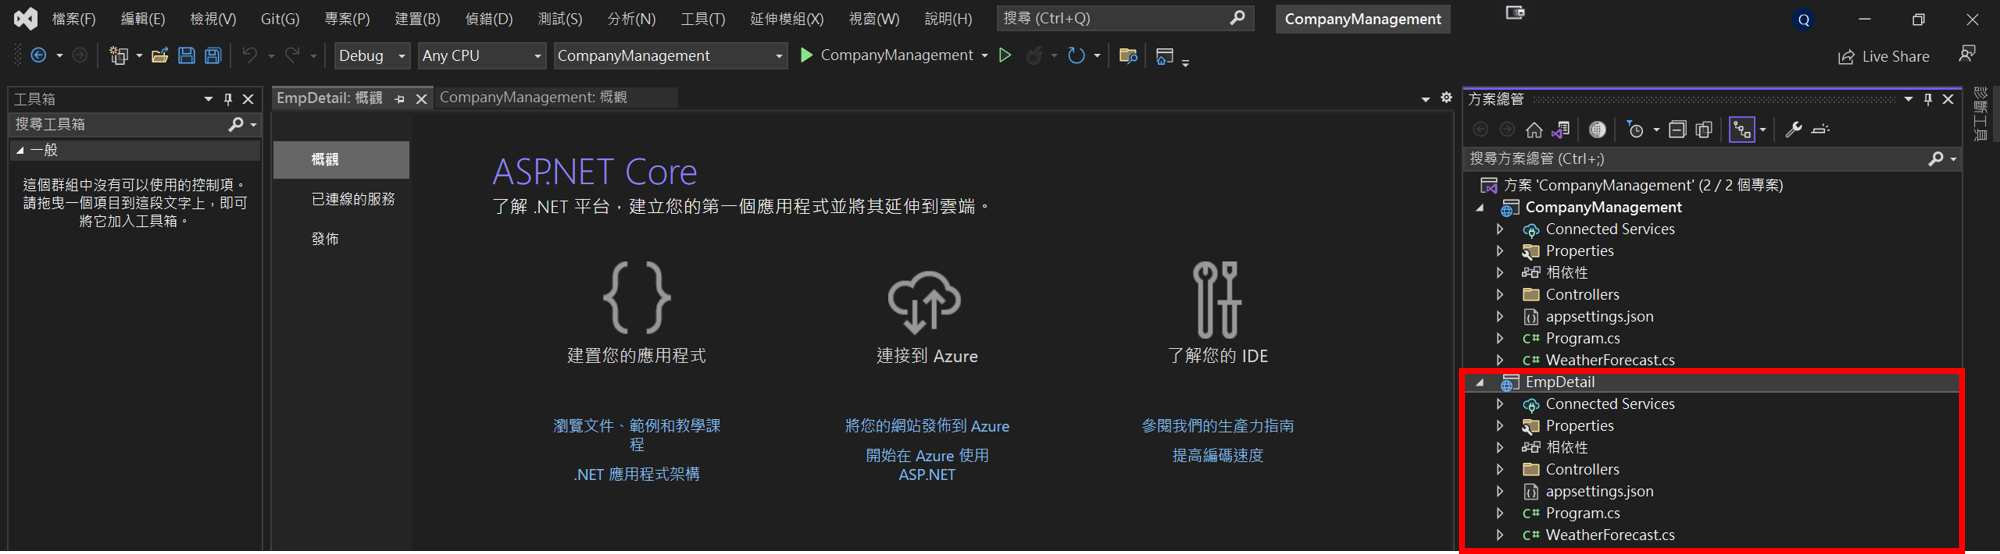Click Collapse All icon in Solution Explorer
The width and height of the screenshot is (2000, 554).
coord(1678,129)
